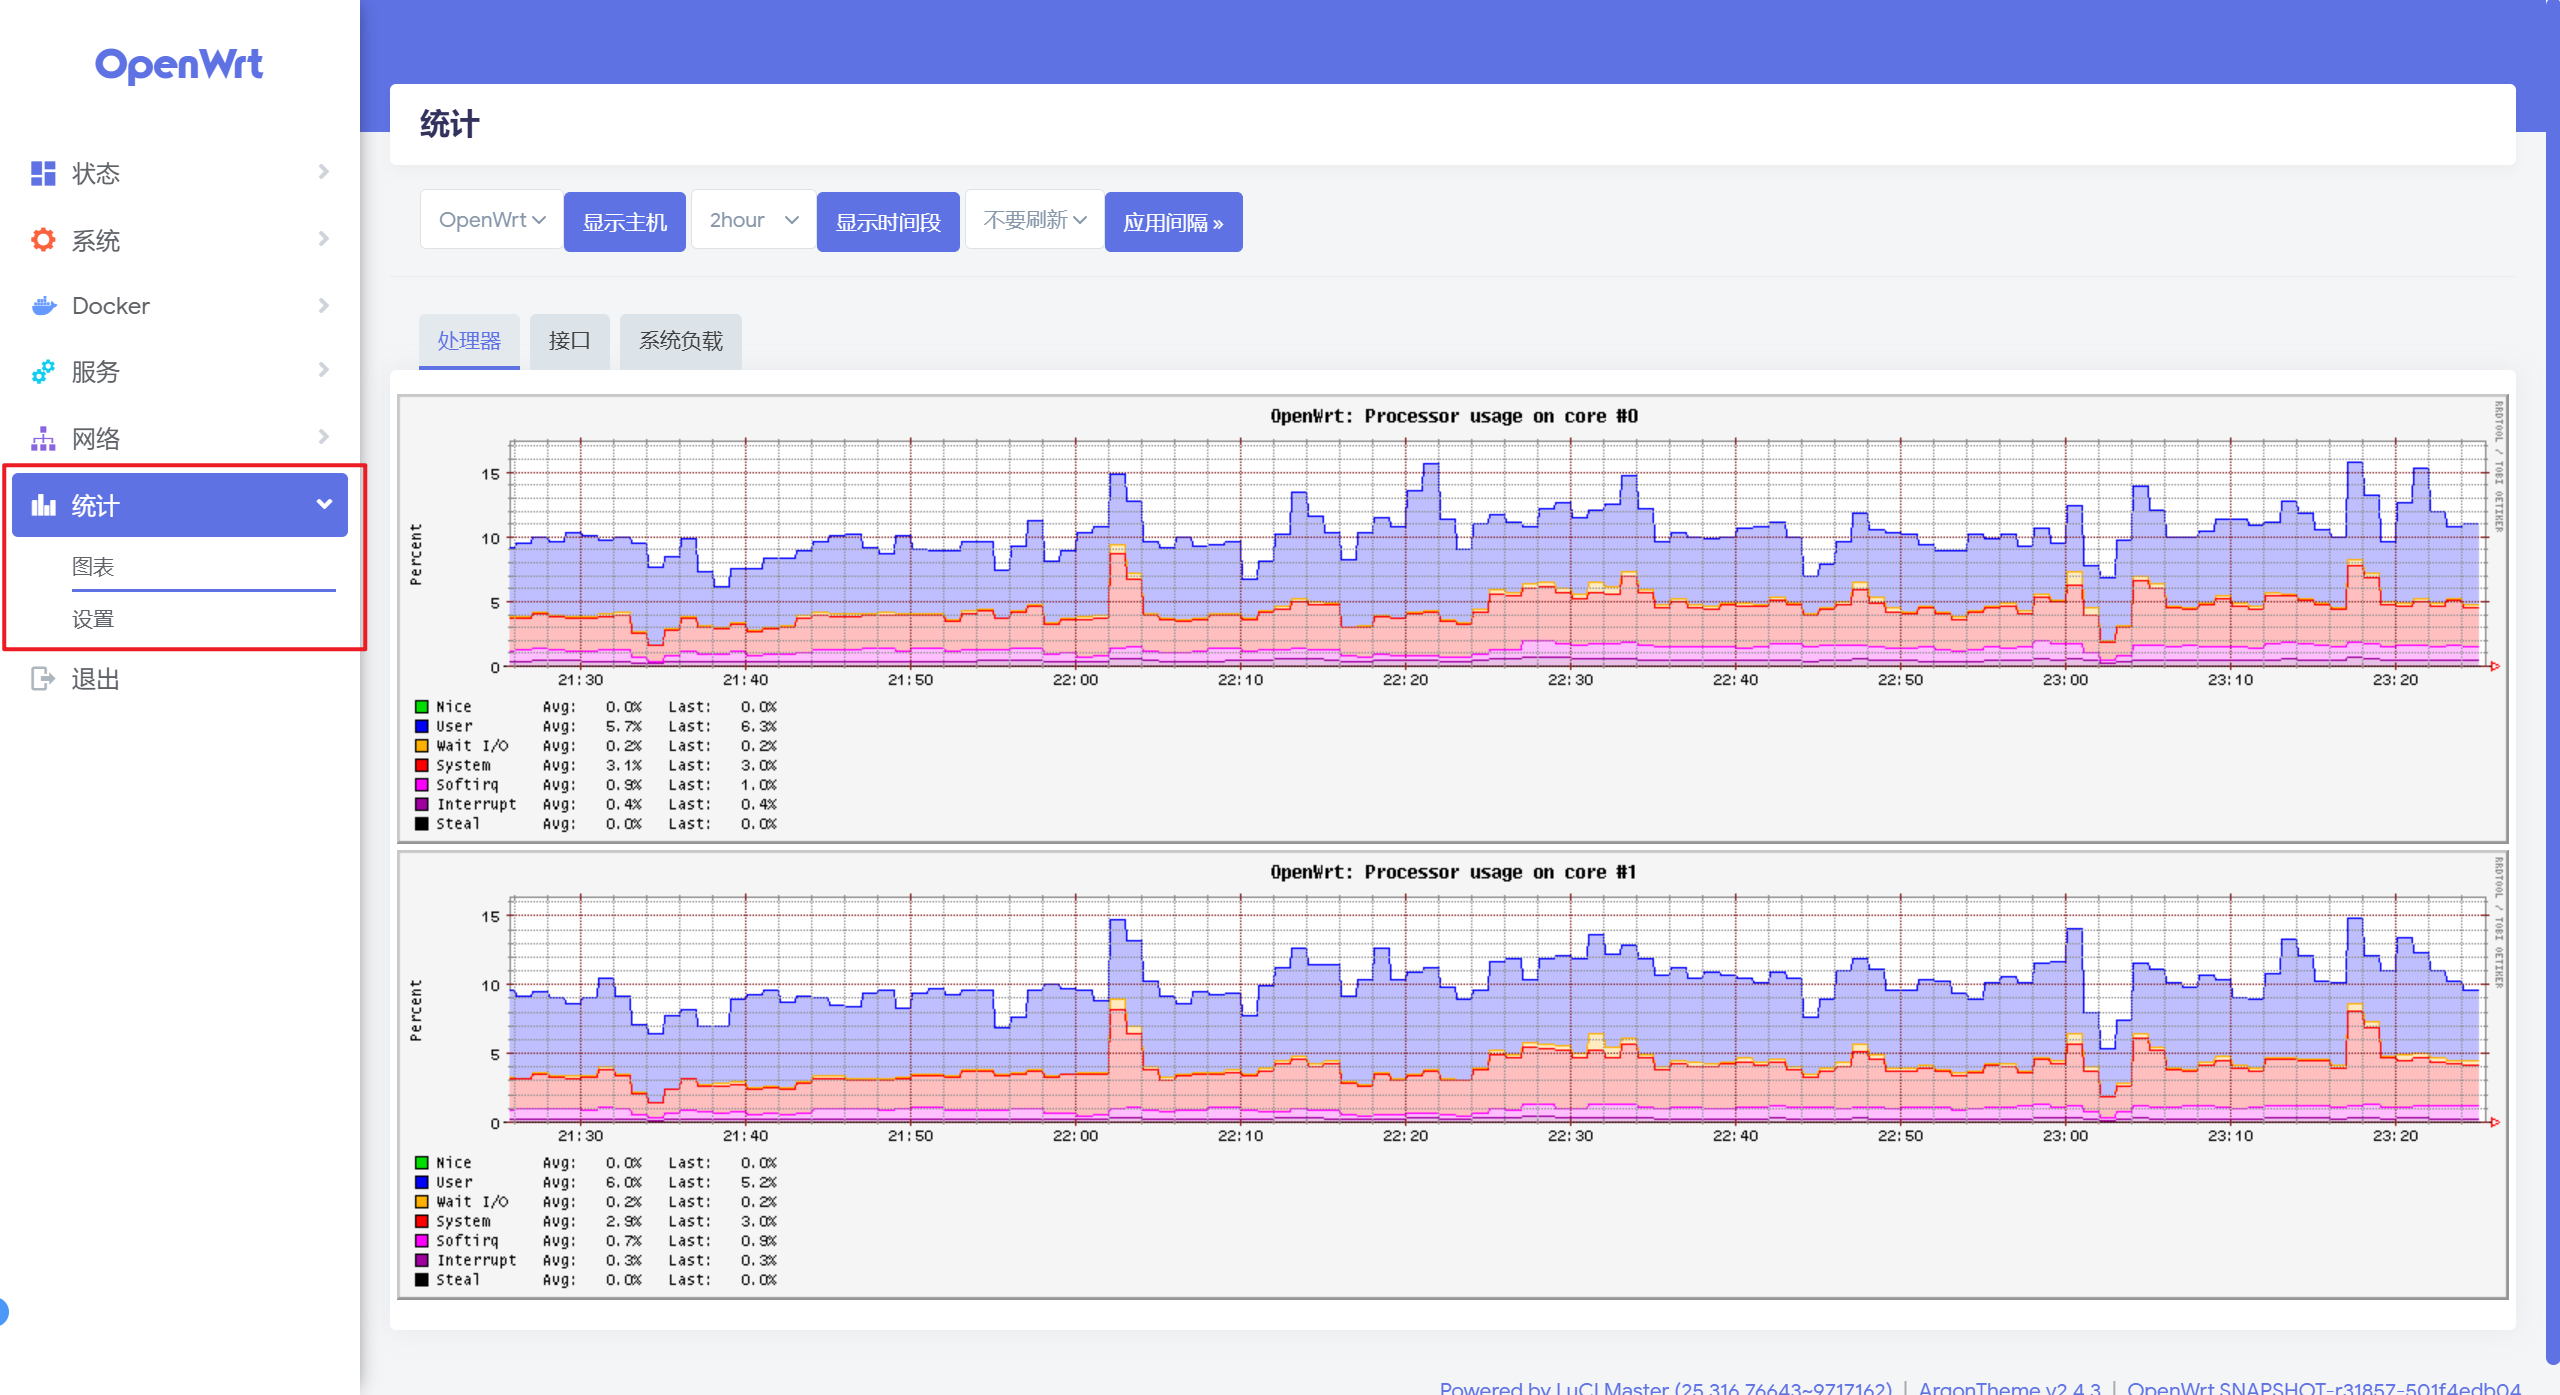Click the Statistics bar chart icon
2560x1395 pixels.
coord(43,505)
